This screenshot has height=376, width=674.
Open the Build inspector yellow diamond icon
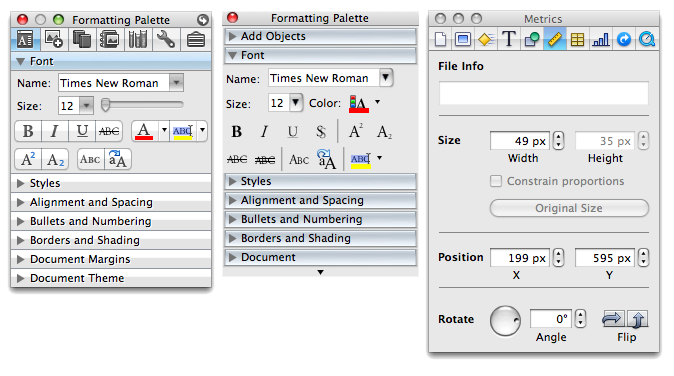(x=486, y=40)
